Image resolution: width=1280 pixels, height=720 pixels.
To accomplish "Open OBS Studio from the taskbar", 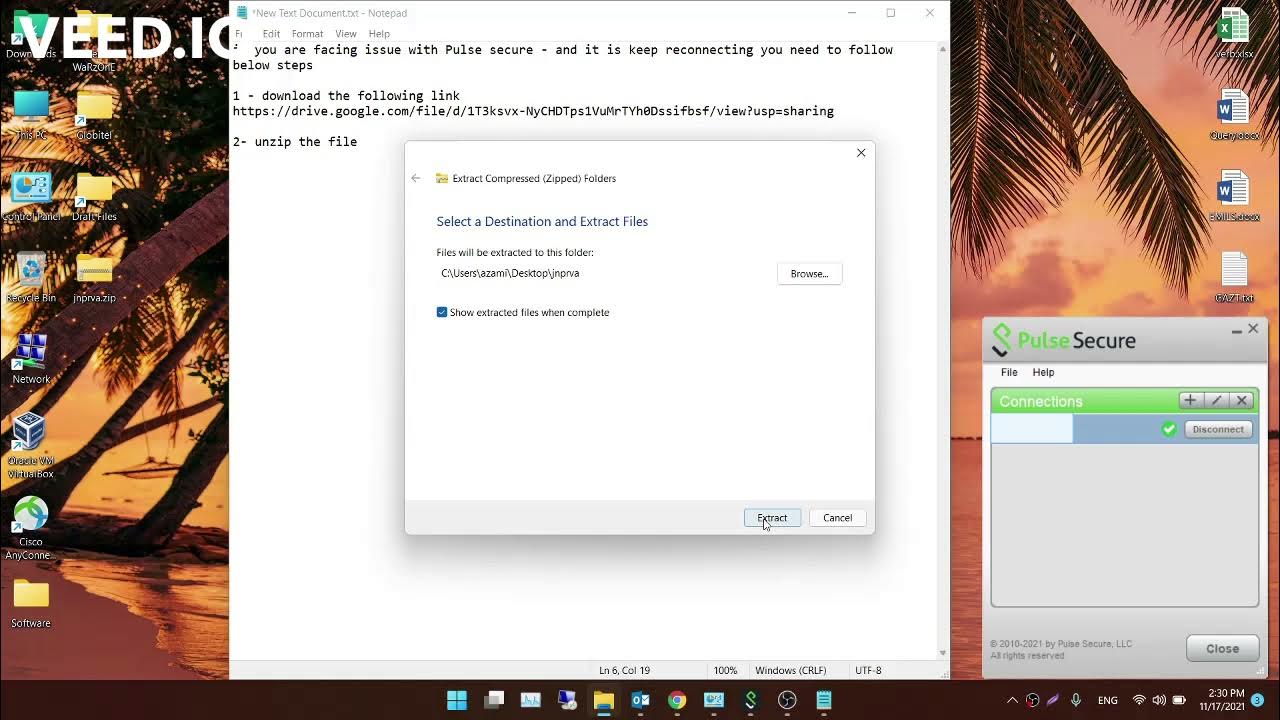I will click(787, 700).
